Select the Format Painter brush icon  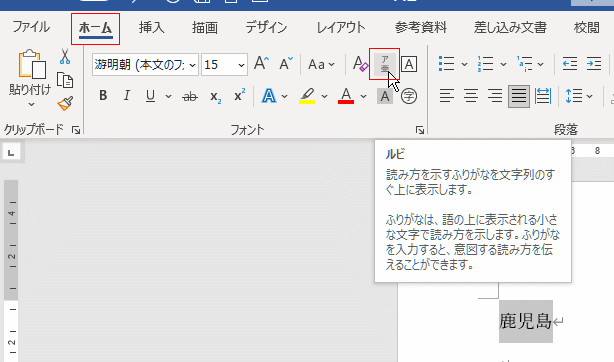point(65,103)
